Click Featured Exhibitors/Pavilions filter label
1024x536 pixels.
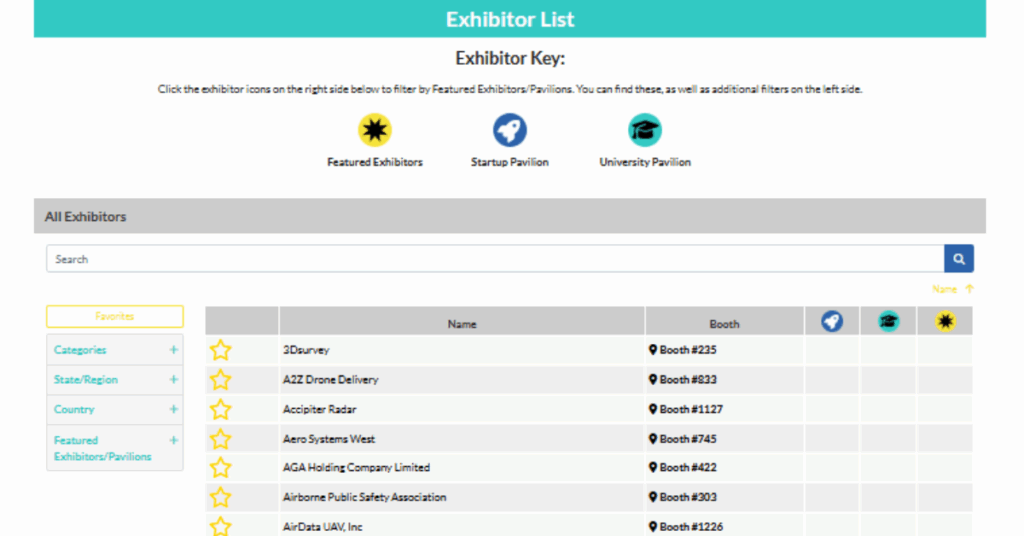(103, 449)
